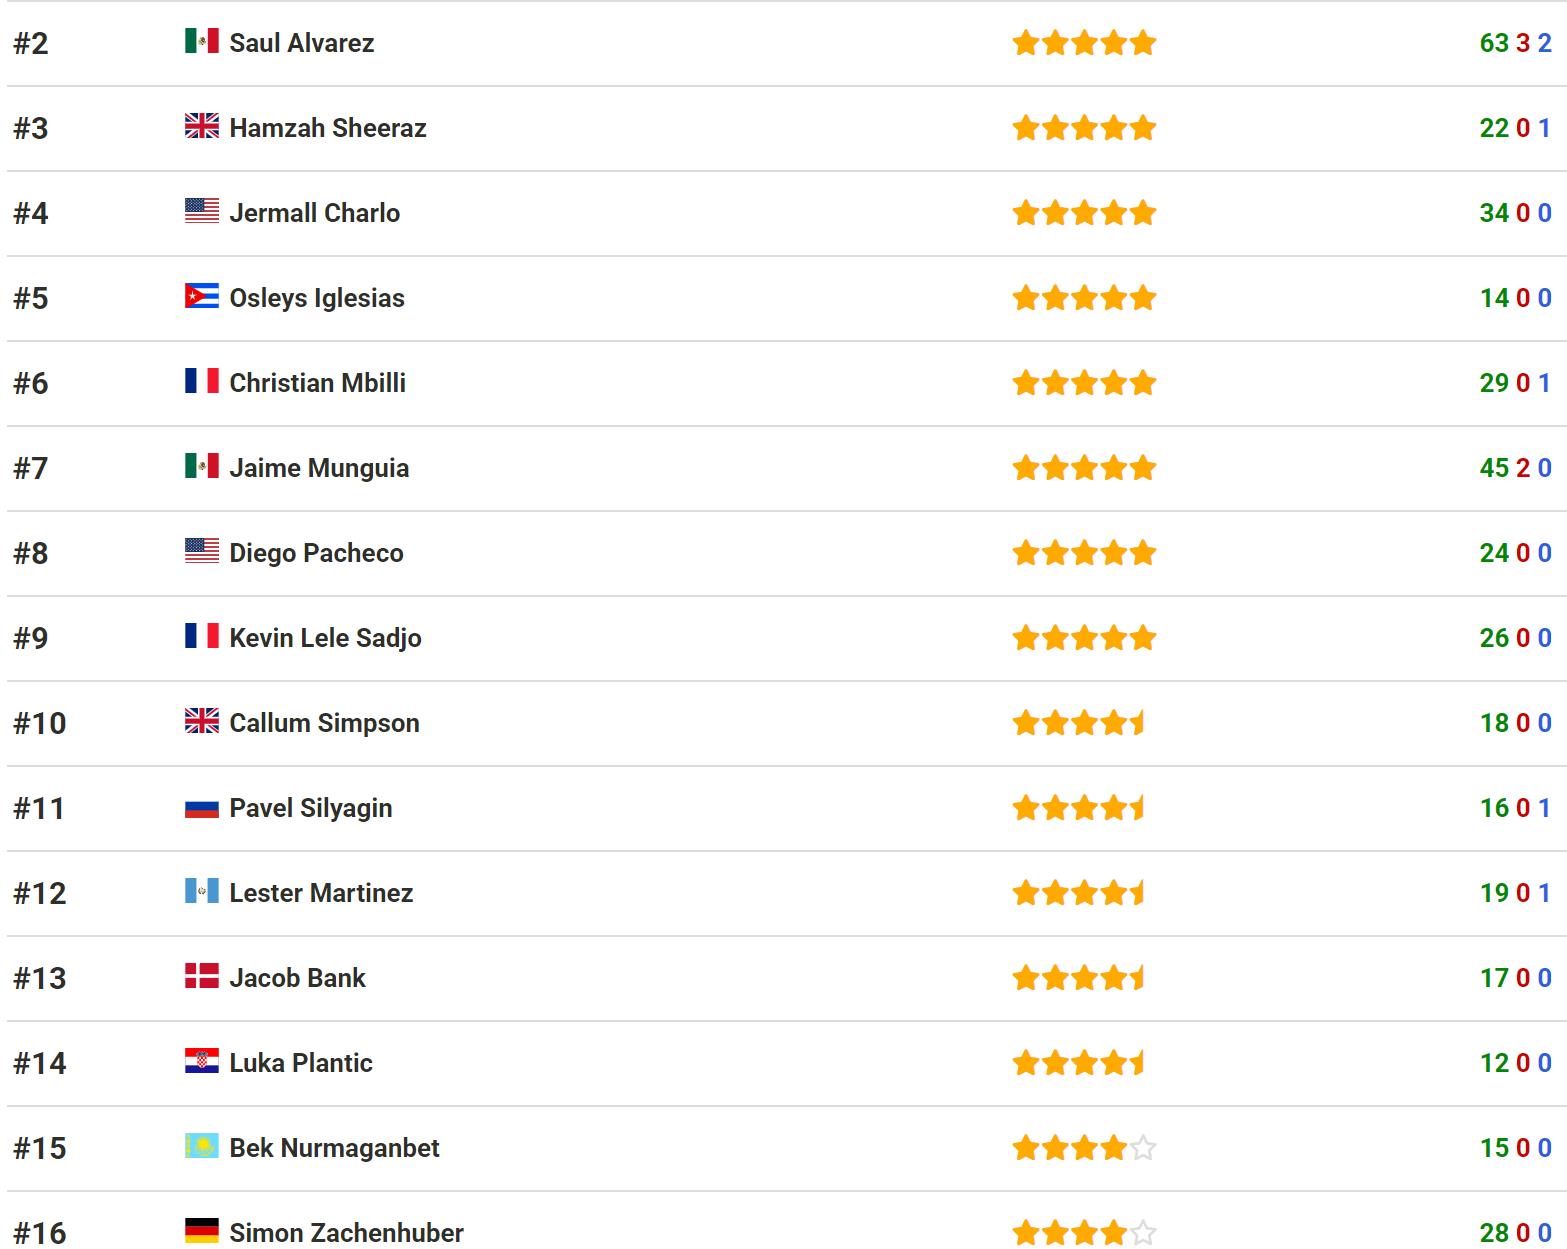Screen dimensions: 1567x1249
Task: Open Christian Mbilli's boxer page
Action: tap(317, 383)
